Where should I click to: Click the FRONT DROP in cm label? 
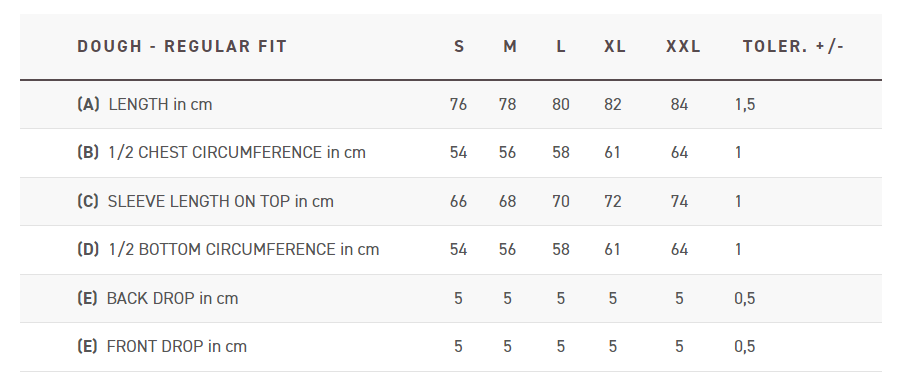coord(162,346)
